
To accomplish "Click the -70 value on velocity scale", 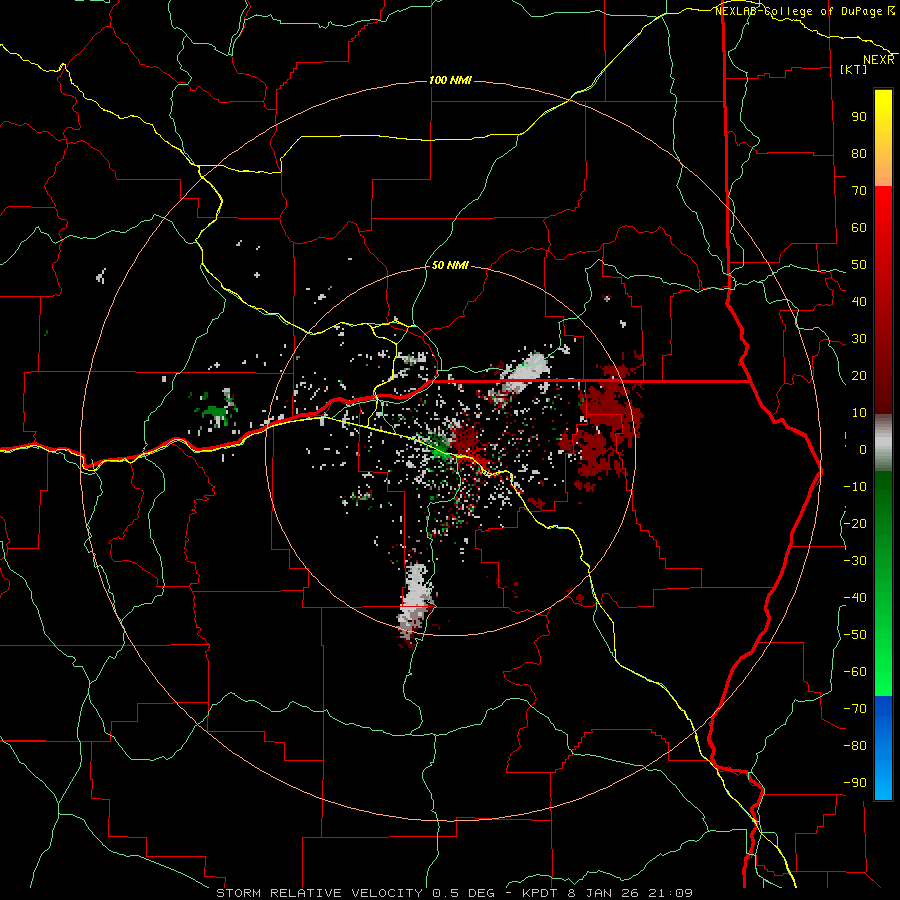I will tap(855, 709).
